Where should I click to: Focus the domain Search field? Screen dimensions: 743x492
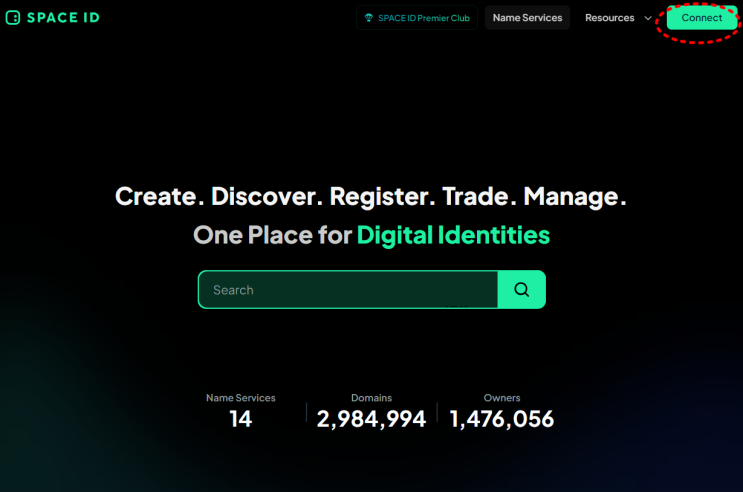click(x=348, y=290)
